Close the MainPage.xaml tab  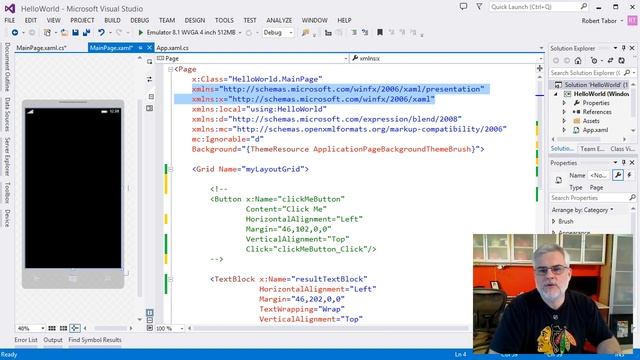pos(149,48)
